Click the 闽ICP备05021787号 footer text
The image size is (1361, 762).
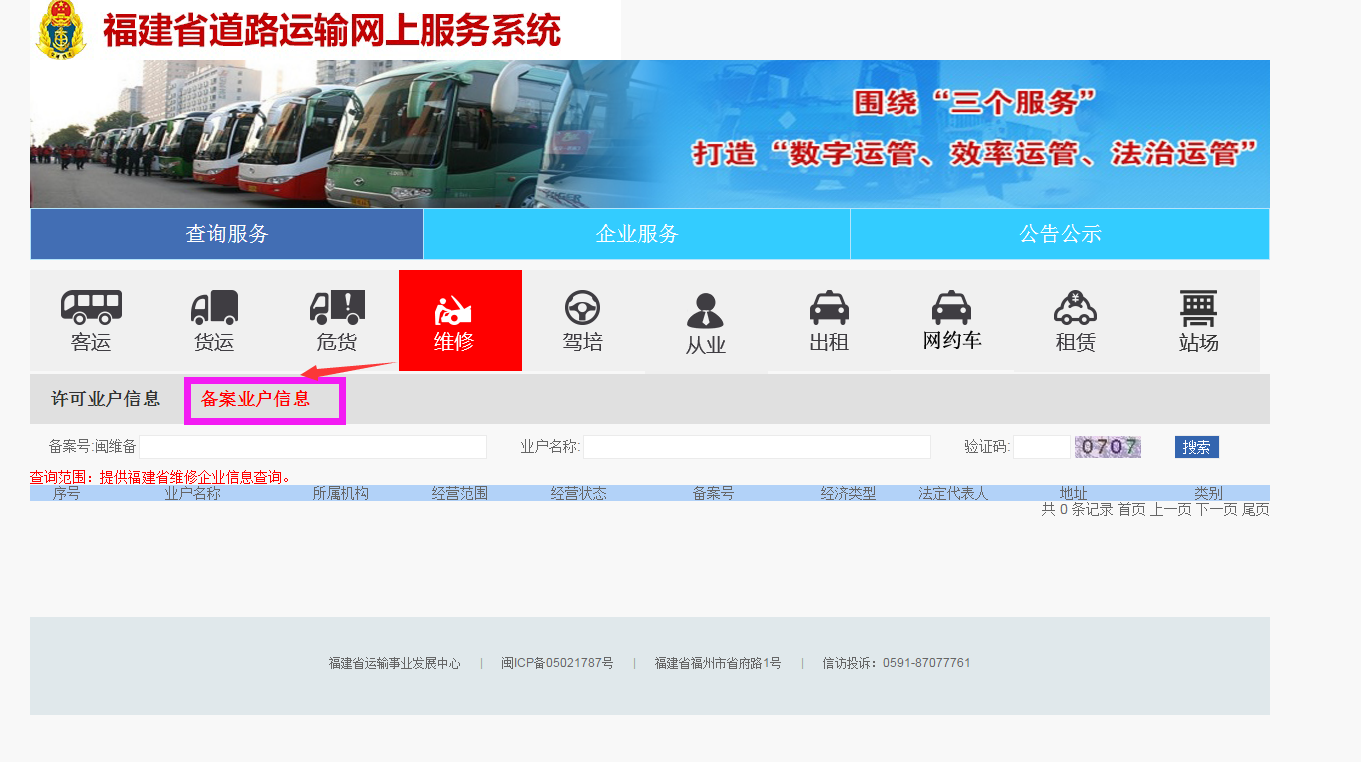(x=557, y=663)
